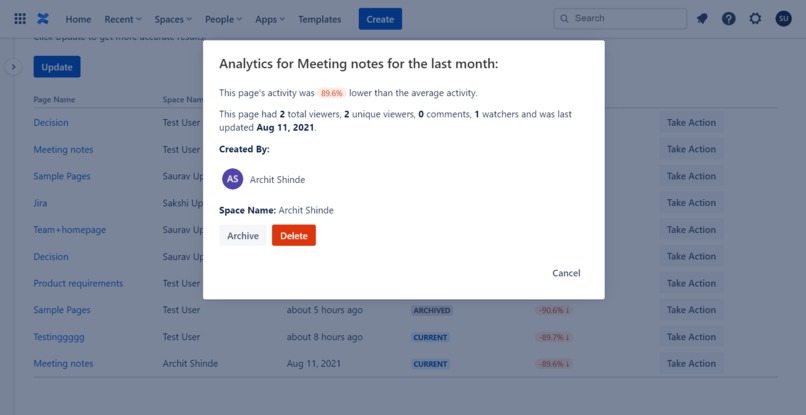Open the Testingggg page link
This screenshot has height=415, width=806.
pos(59,337)
